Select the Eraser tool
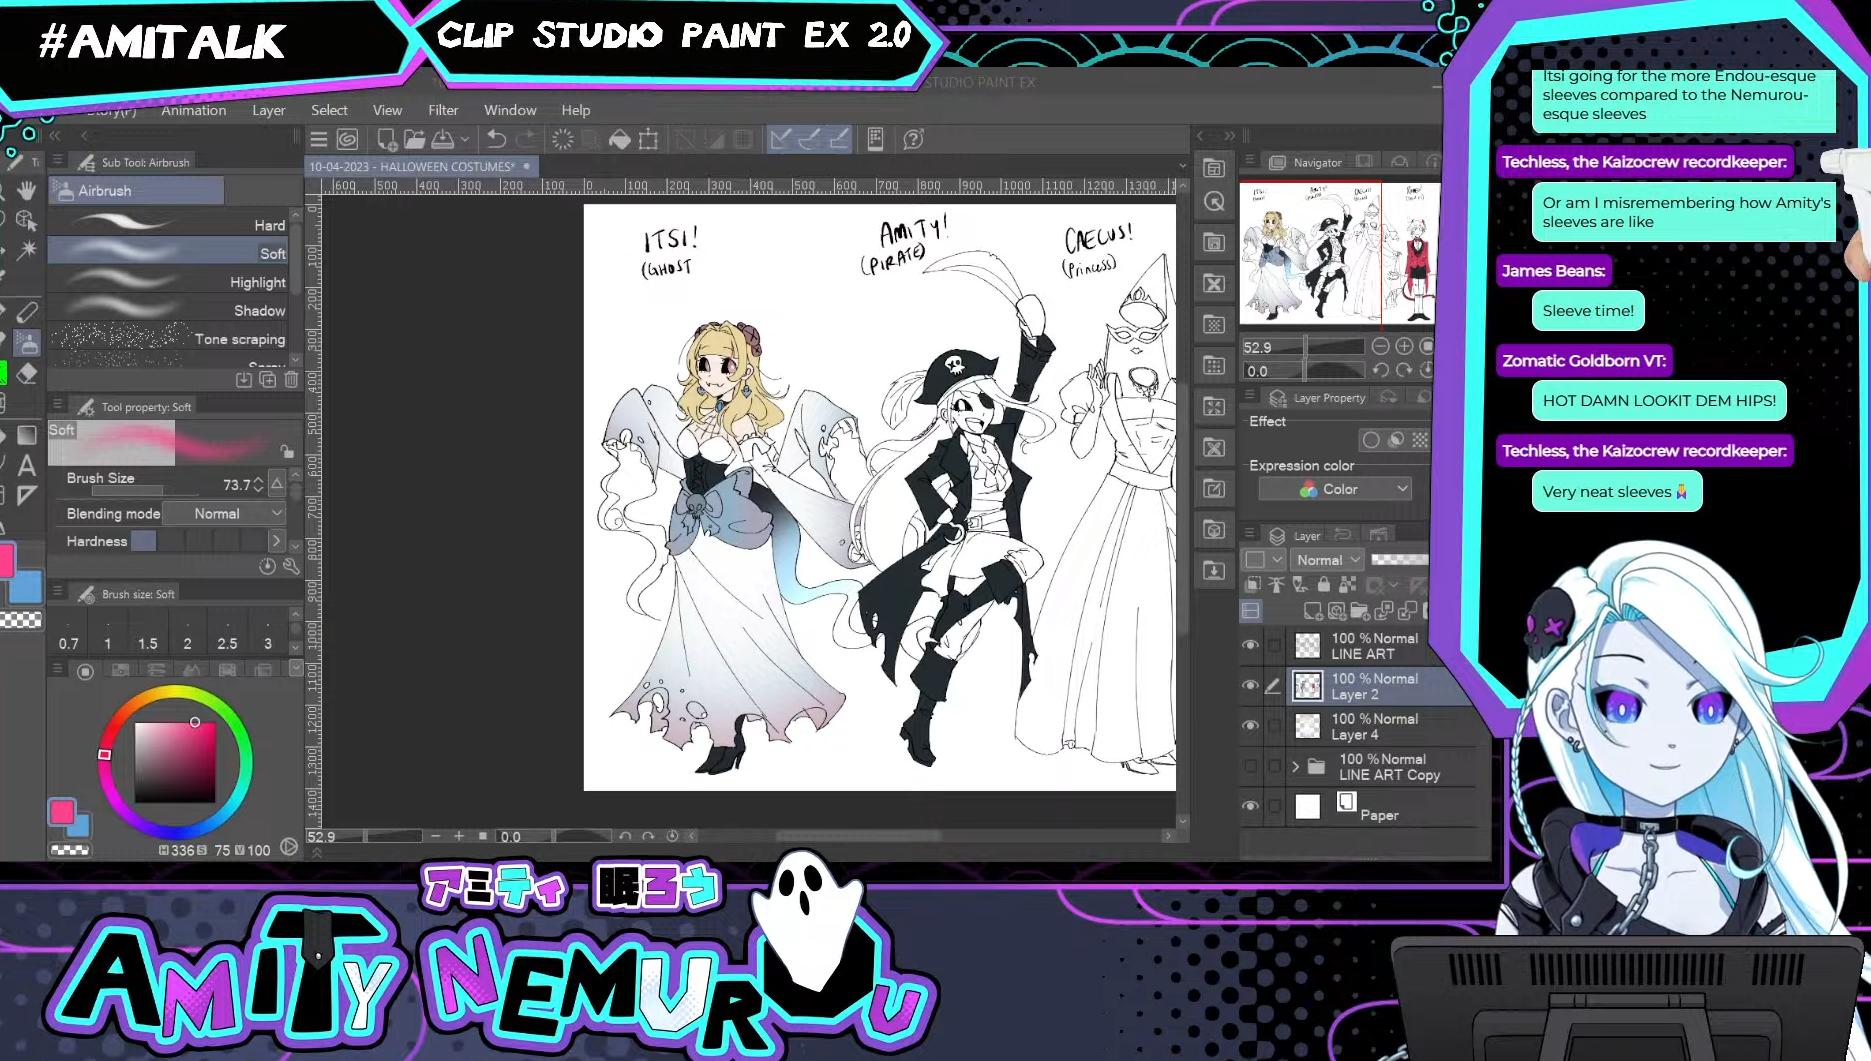 [27, 374]
